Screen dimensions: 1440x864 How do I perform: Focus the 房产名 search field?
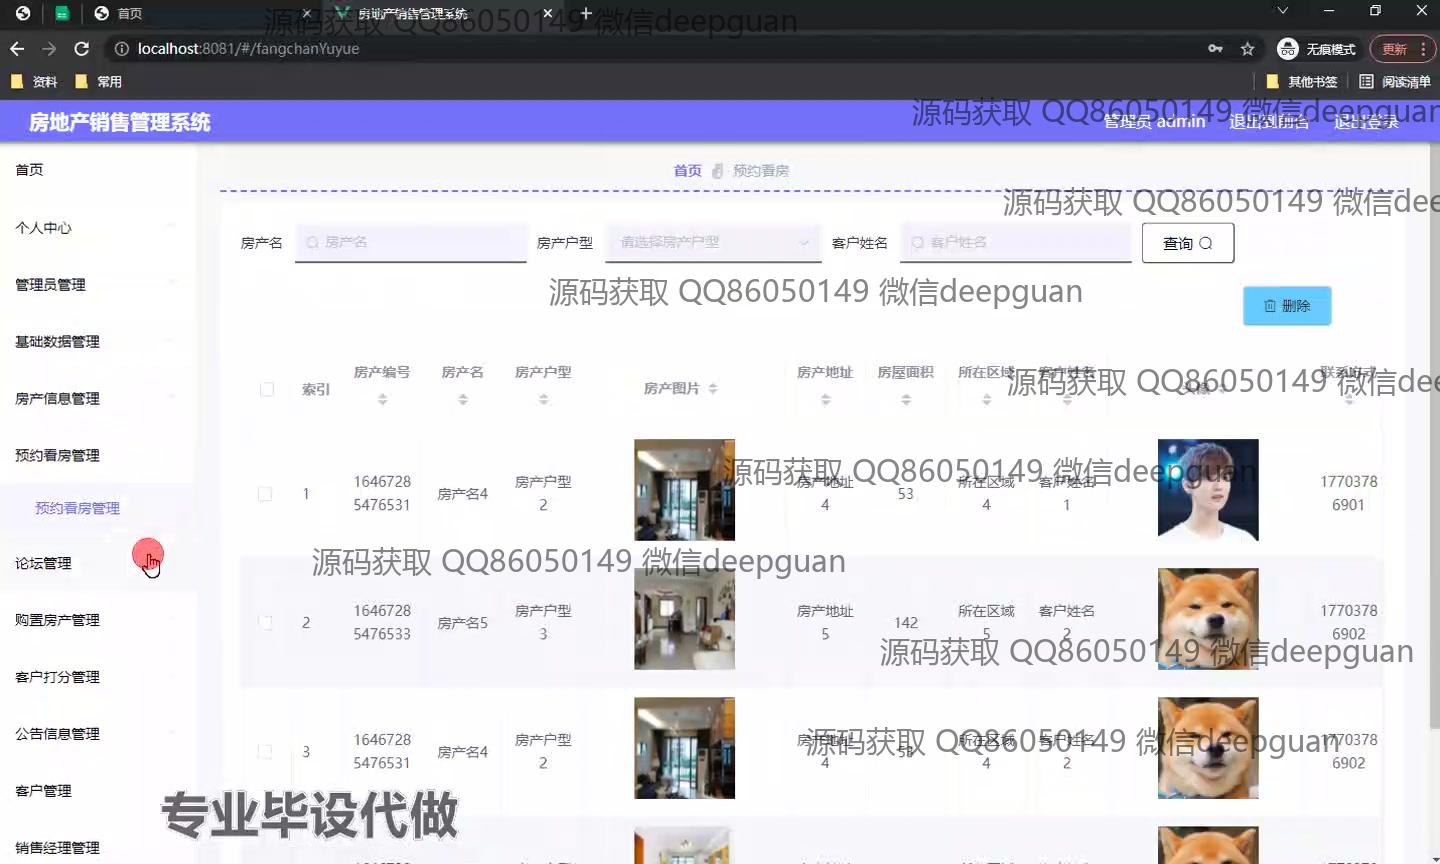411,242
